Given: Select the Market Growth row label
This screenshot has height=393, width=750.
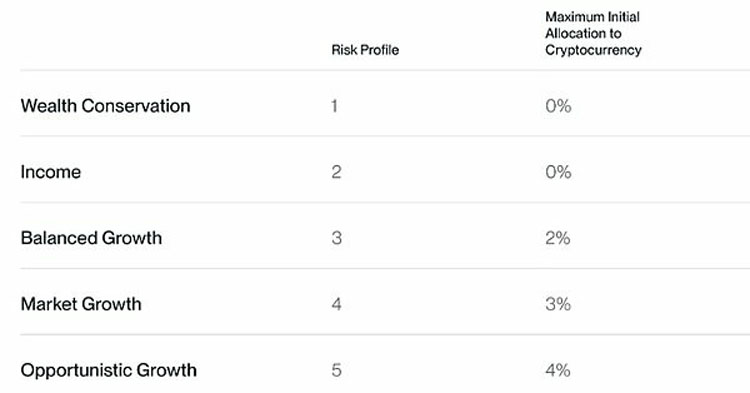Looking at the screenshot, I should [81, 304].
